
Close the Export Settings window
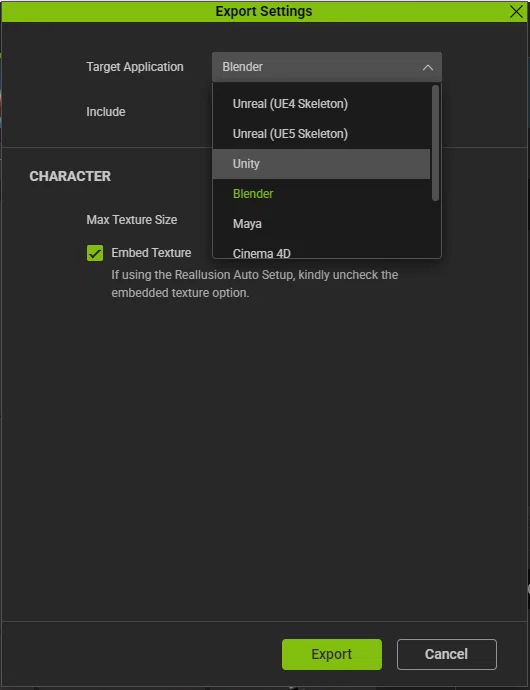pyautogui.click(x=516, y=11)
